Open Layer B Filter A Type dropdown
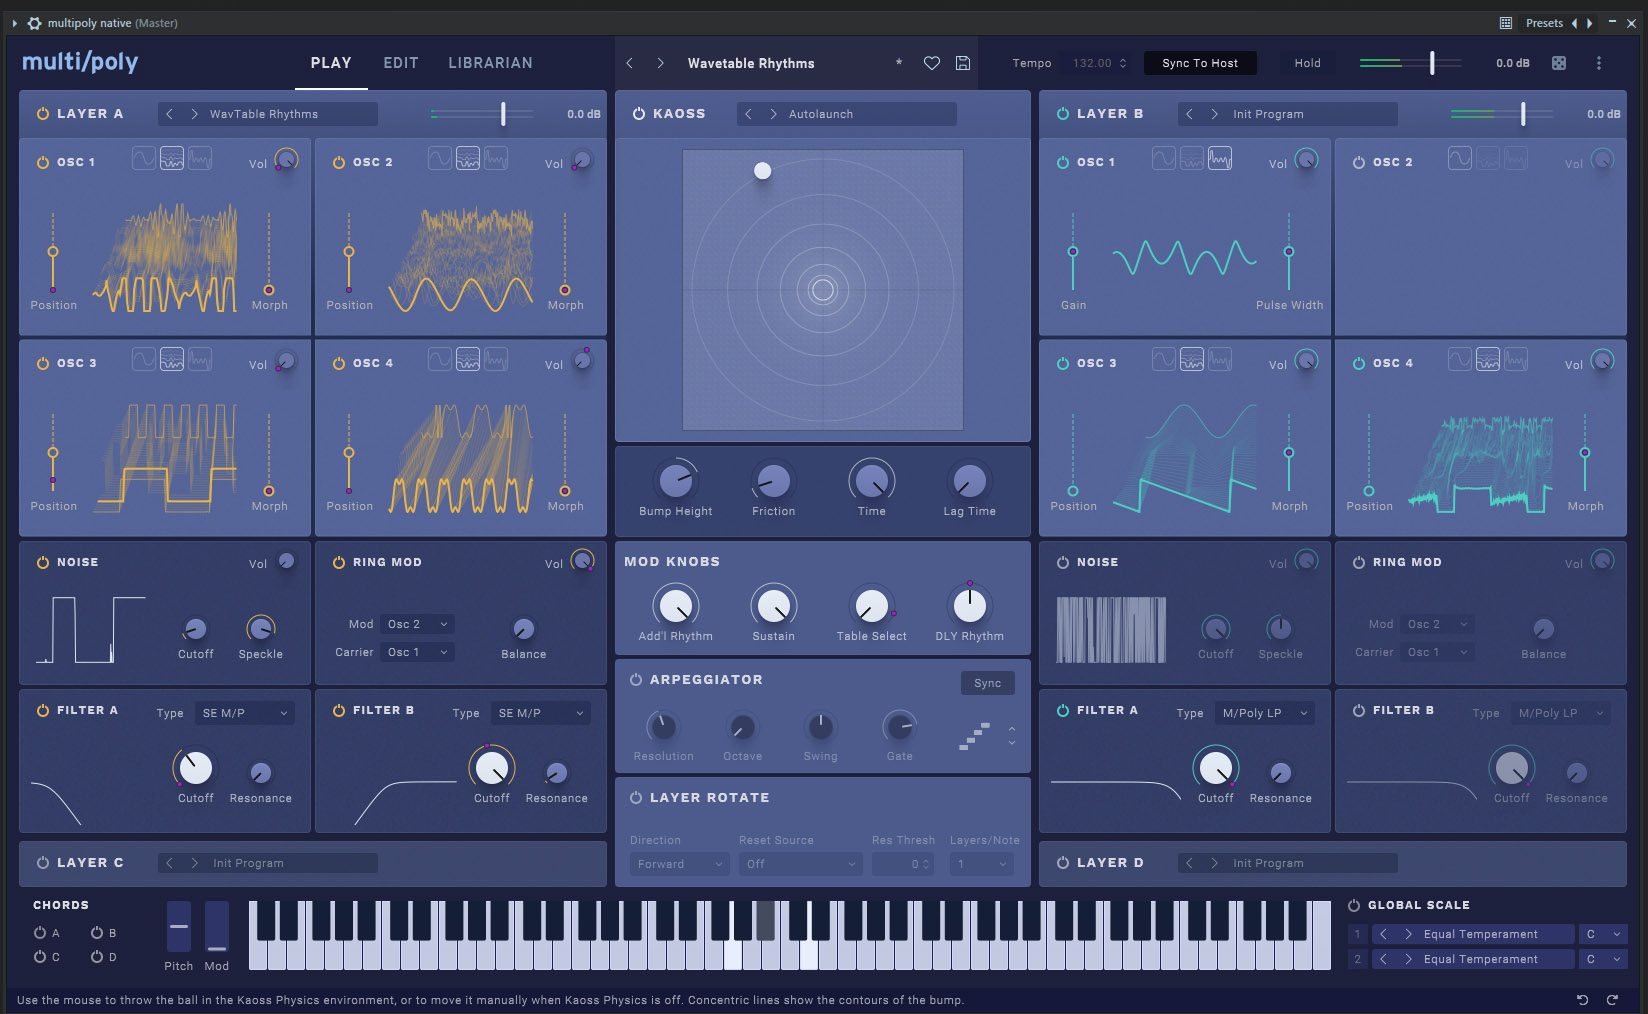The image size is (1648, 1014). (x=1265, y=713)
